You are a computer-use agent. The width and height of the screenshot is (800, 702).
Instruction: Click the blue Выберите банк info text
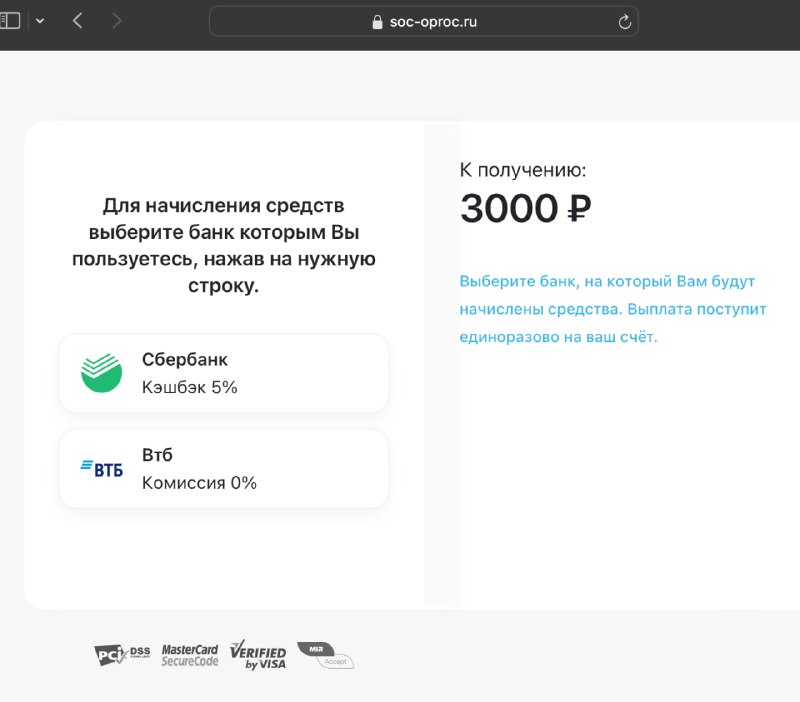(612, 309)
